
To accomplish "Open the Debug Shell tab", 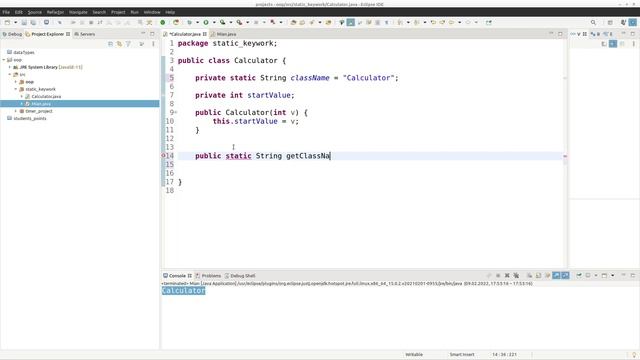I will [240, 276].
